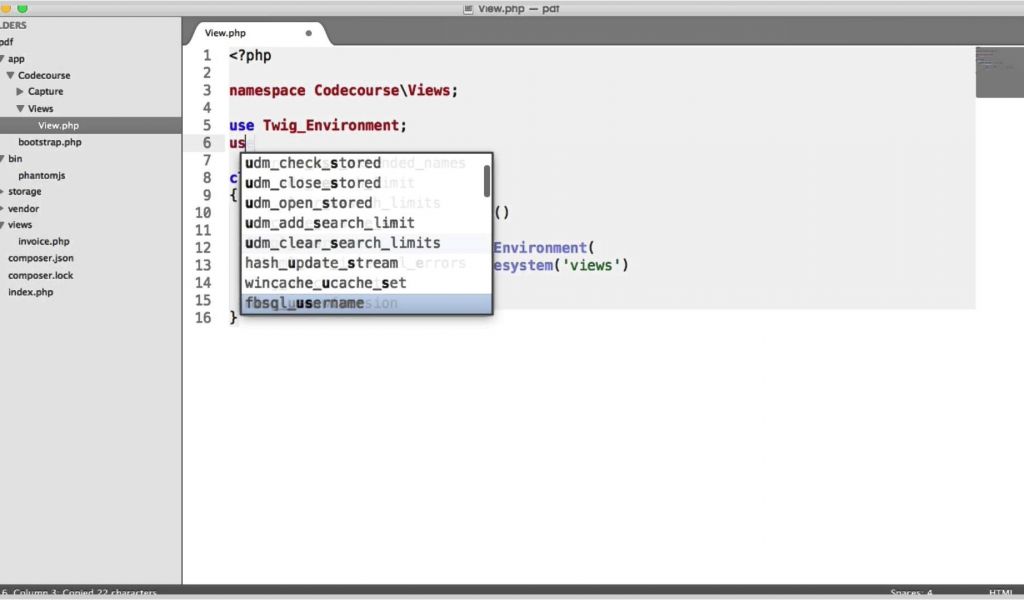Select the storage folder
Screen dimensions: 1024x600
[24, 191]
